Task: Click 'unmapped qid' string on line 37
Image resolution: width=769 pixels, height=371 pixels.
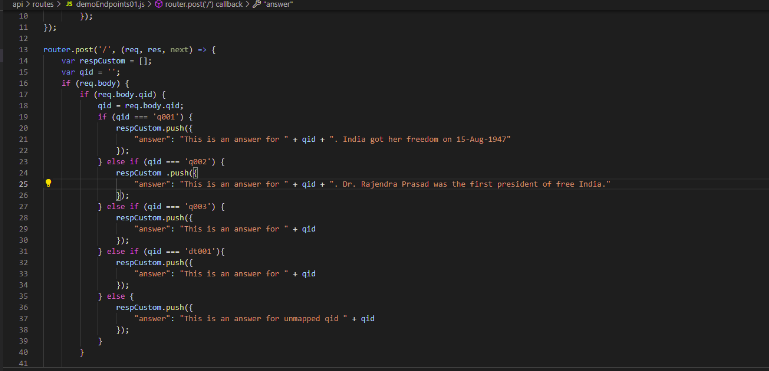Action: (x=311, y=318)
